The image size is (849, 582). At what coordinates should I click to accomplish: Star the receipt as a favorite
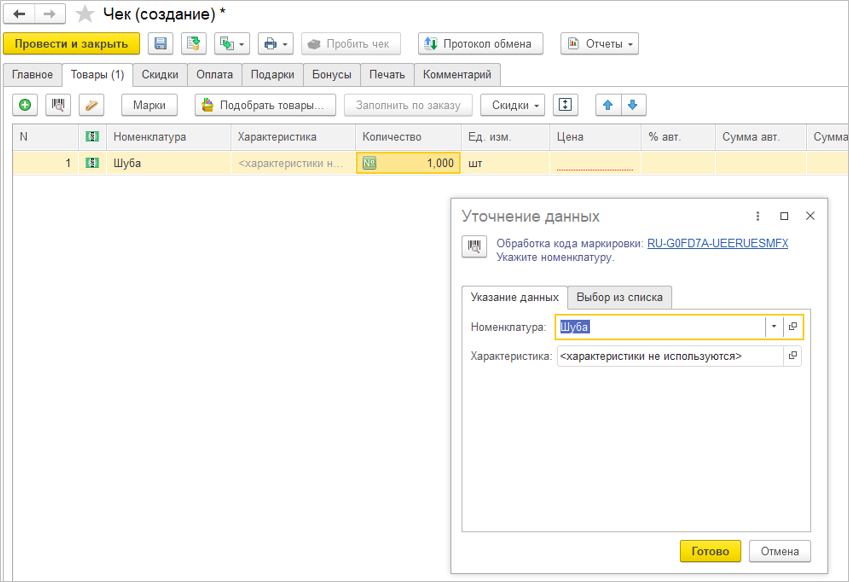[x=86, y=14]
